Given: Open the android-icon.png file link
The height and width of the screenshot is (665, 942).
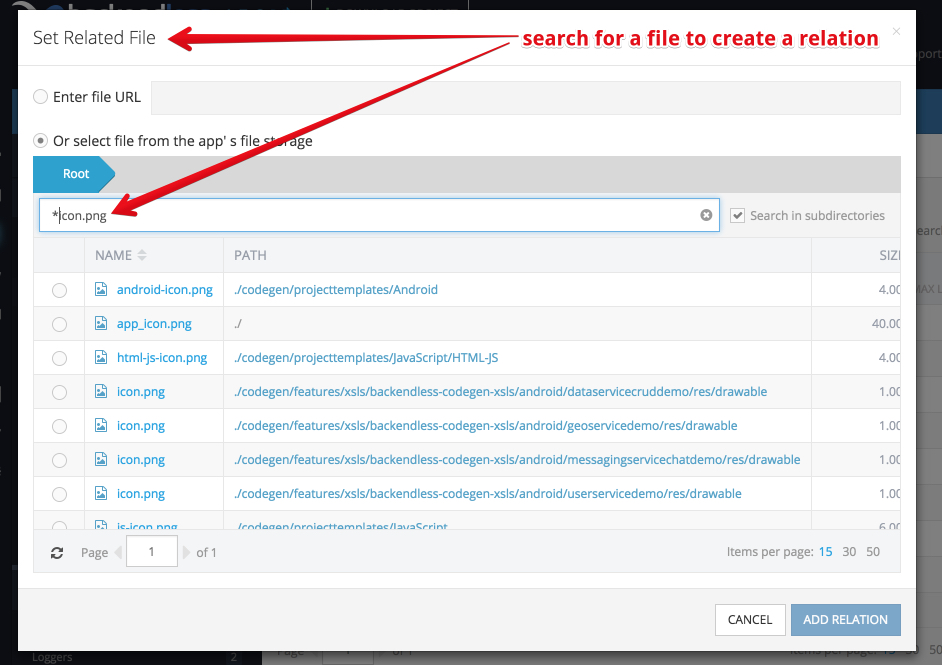Looking at the screenshot, I should (x=165, y=290).
